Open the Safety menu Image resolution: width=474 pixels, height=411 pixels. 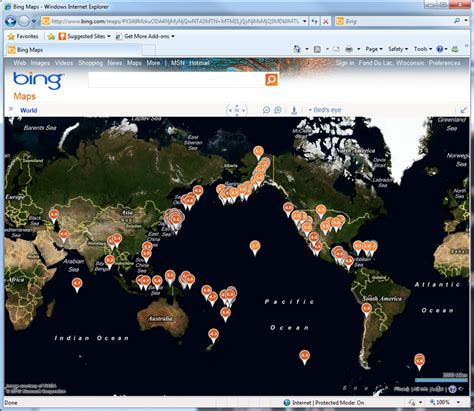[x=398, y=49]
